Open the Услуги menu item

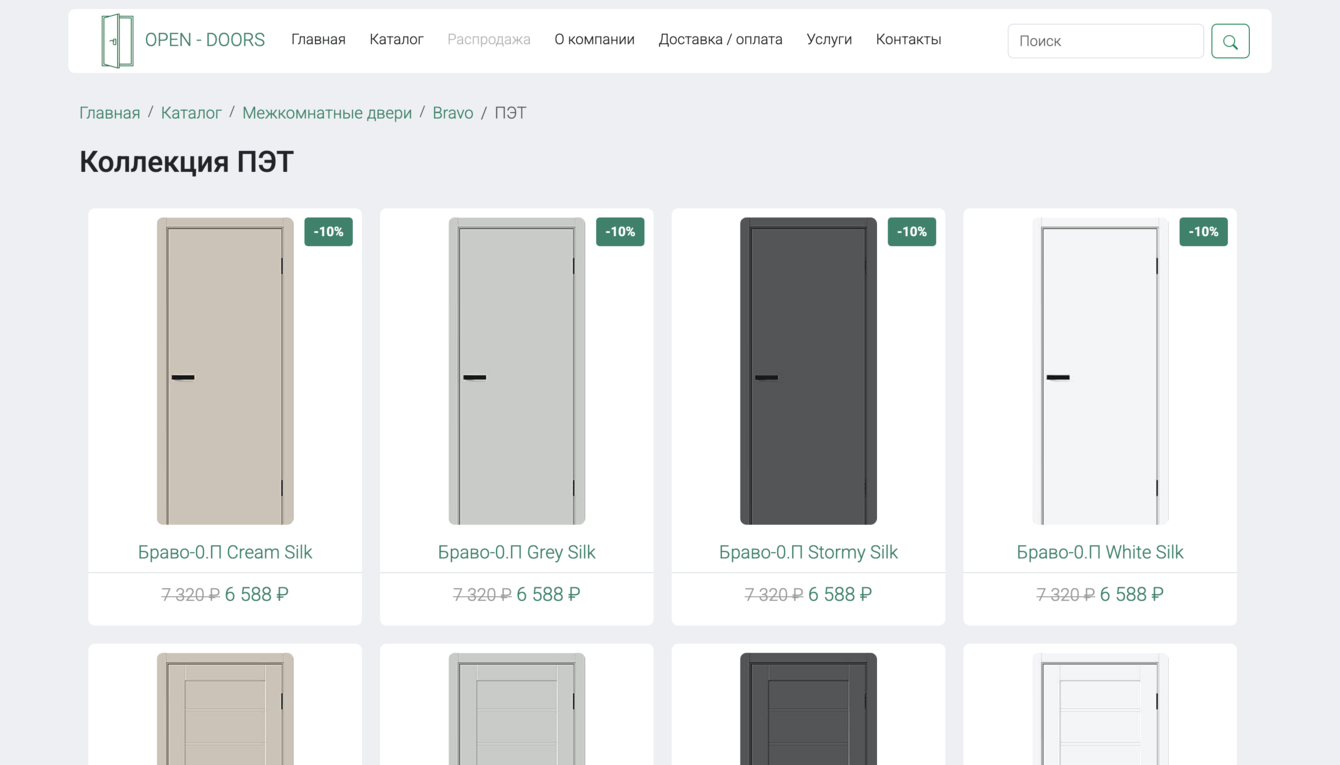click(829, 40)
